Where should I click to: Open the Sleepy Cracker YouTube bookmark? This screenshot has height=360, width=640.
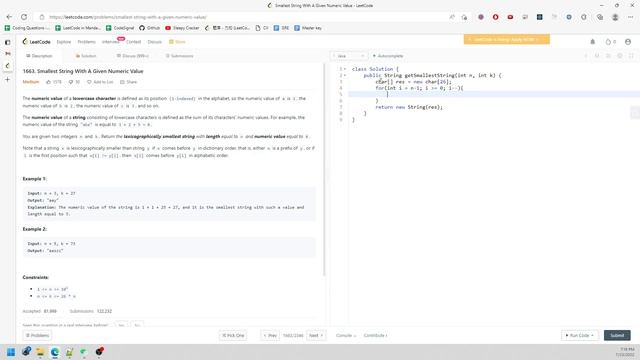182,28
